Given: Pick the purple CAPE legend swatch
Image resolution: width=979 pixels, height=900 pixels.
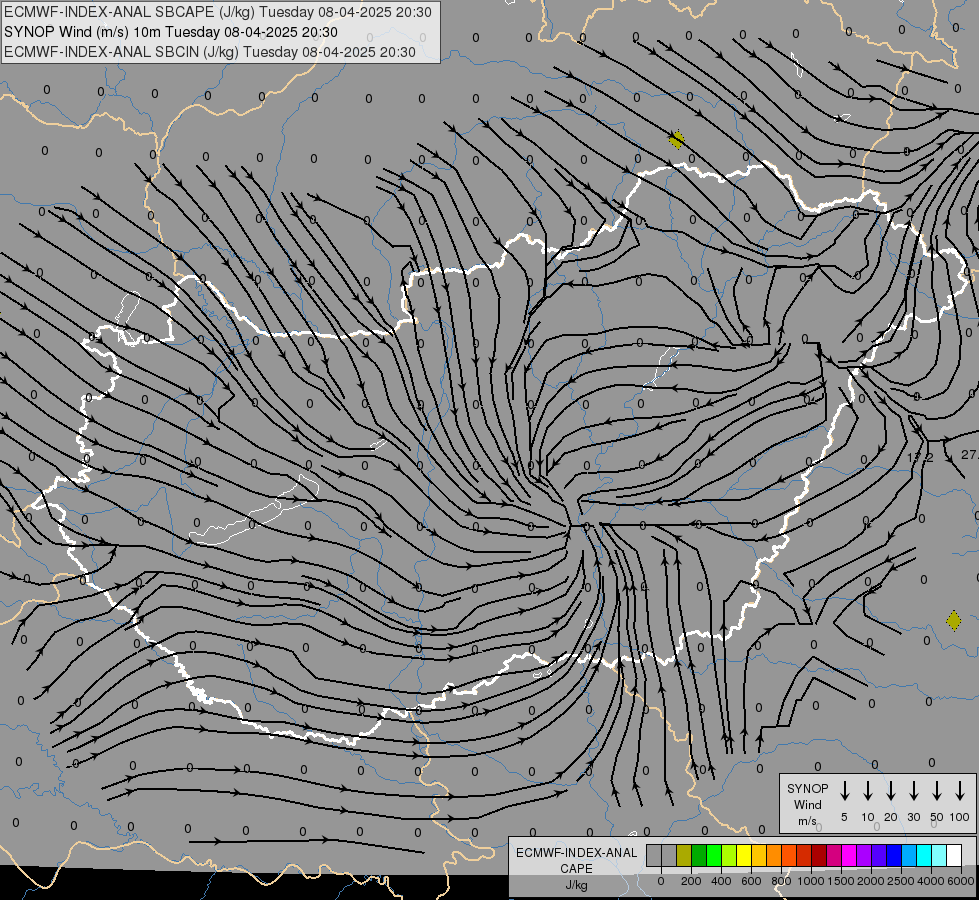Looking at the screenshot, I should pyautogui.click(x=864, y=855).
